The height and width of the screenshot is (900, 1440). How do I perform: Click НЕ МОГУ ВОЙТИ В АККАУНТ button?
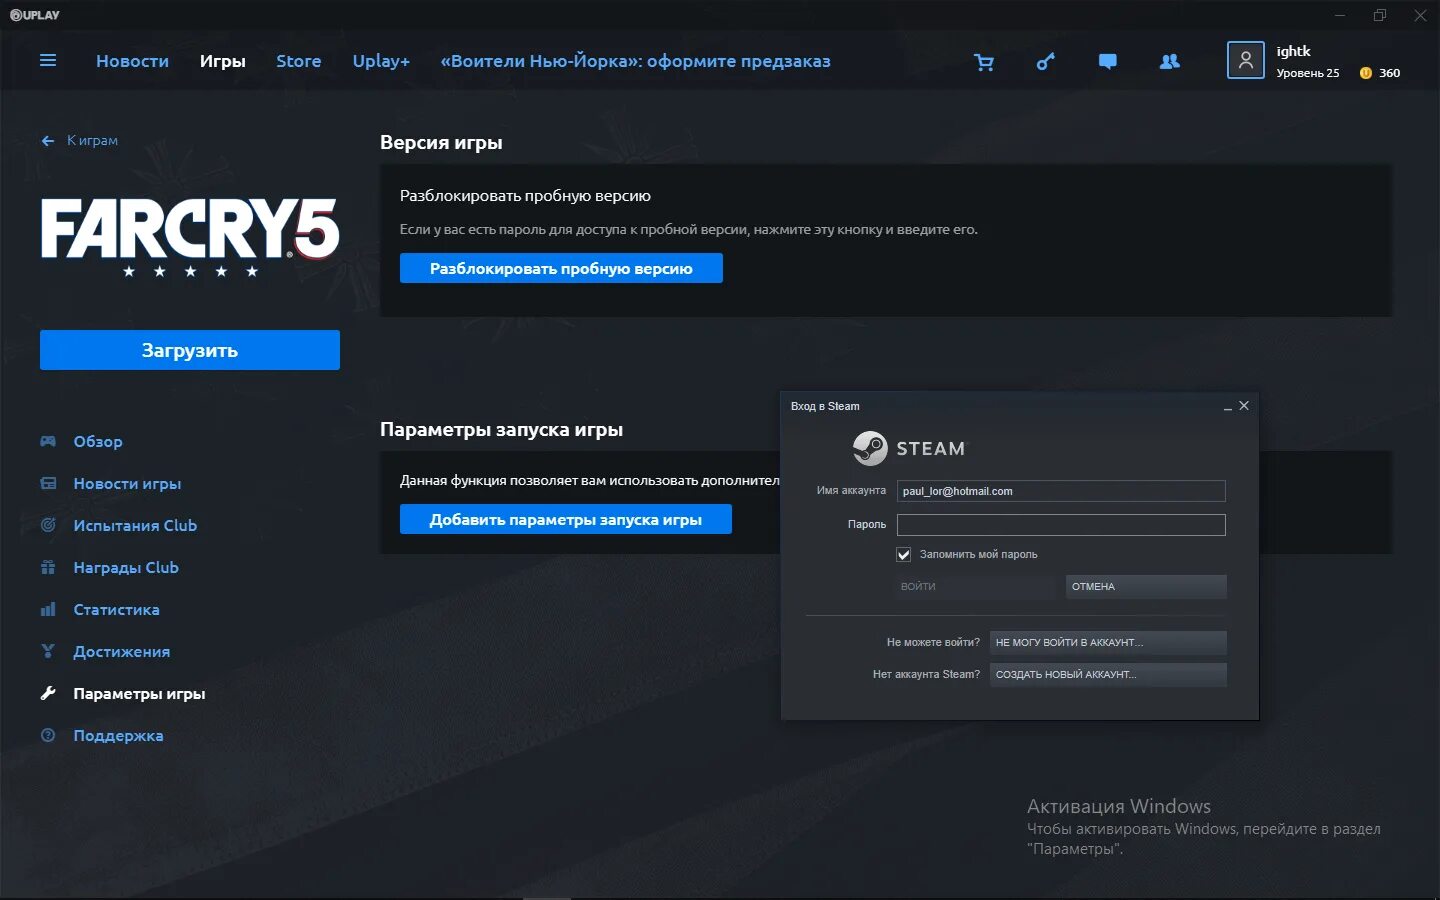(x=1108, y=642)
